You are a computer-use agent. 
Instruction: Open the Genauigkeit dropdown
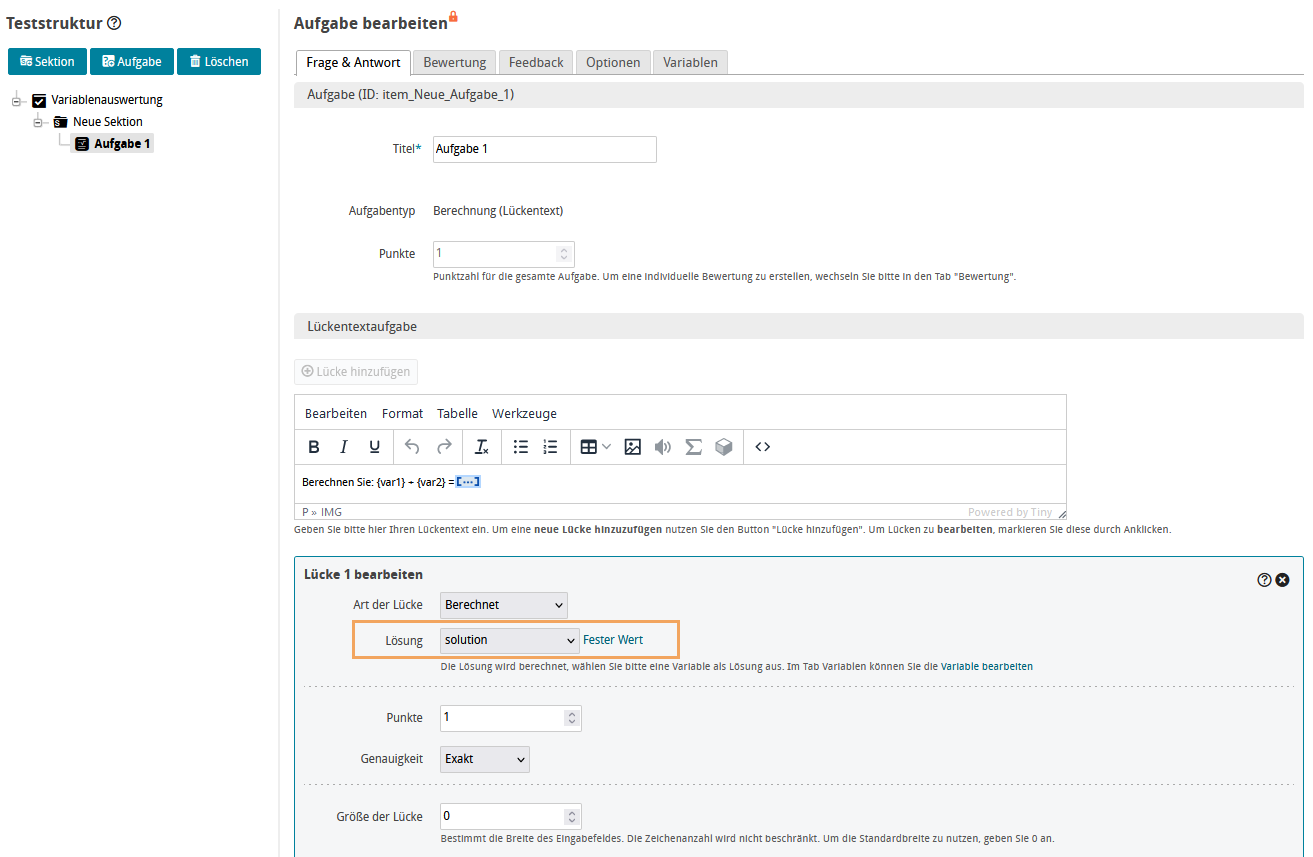click(x=485, y=759)
